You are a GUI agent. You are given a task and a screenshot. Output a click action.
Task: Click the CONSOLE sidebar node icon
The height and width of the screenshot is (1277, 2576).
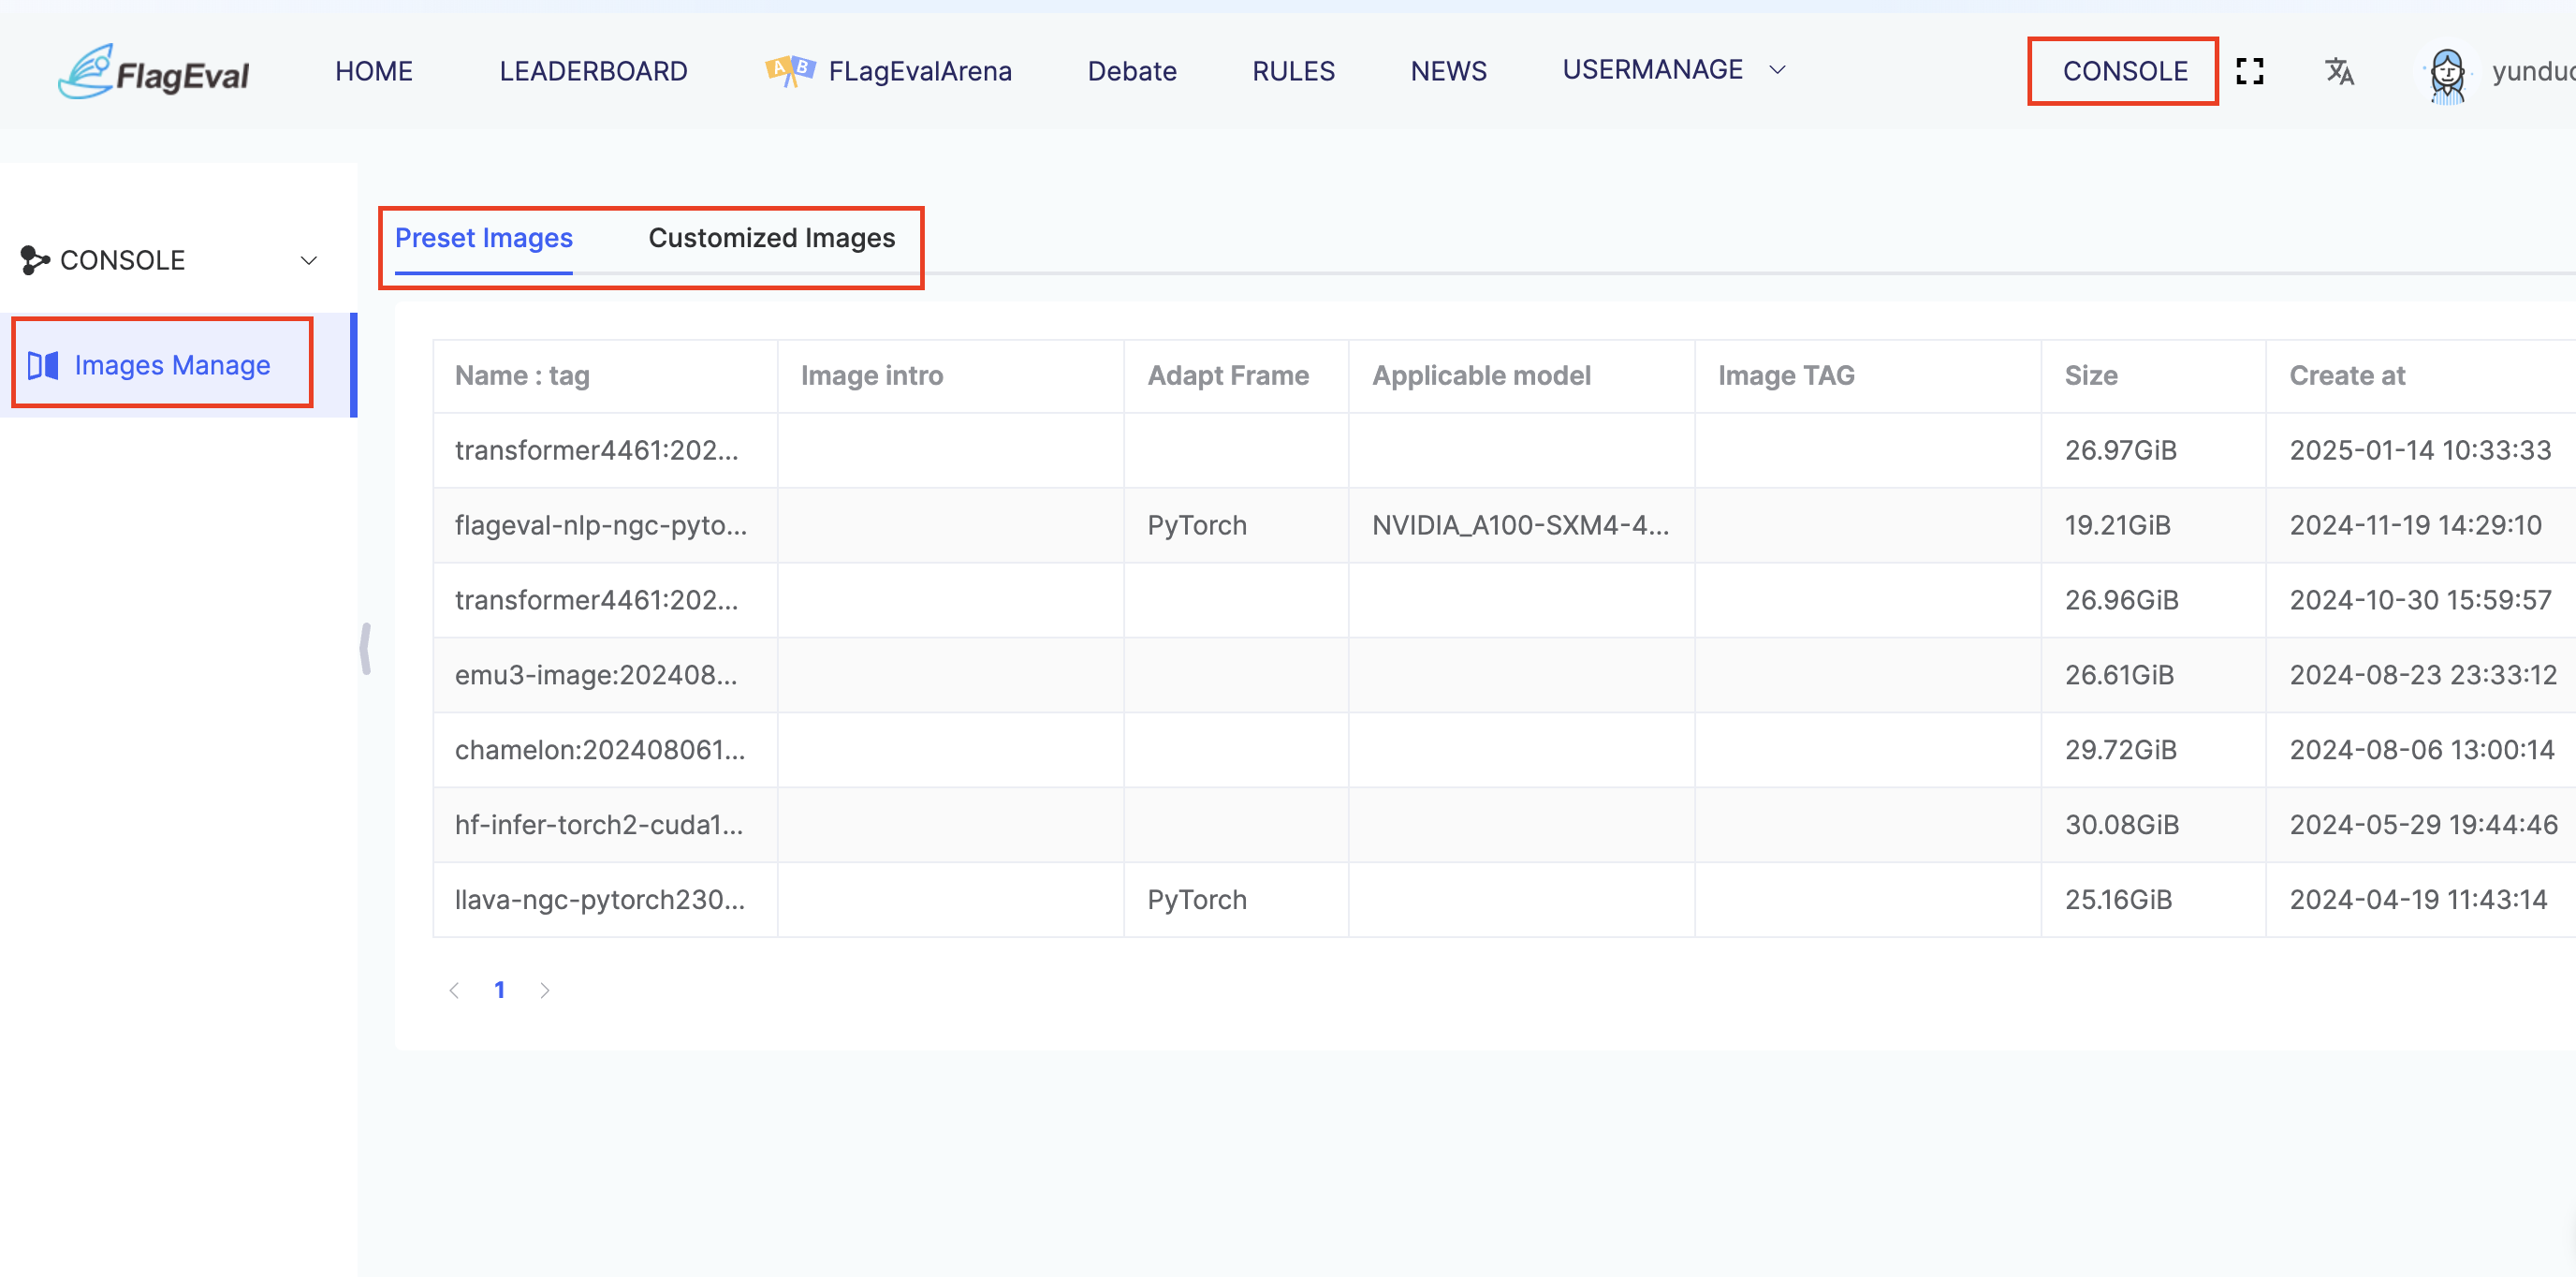(34, 260)
